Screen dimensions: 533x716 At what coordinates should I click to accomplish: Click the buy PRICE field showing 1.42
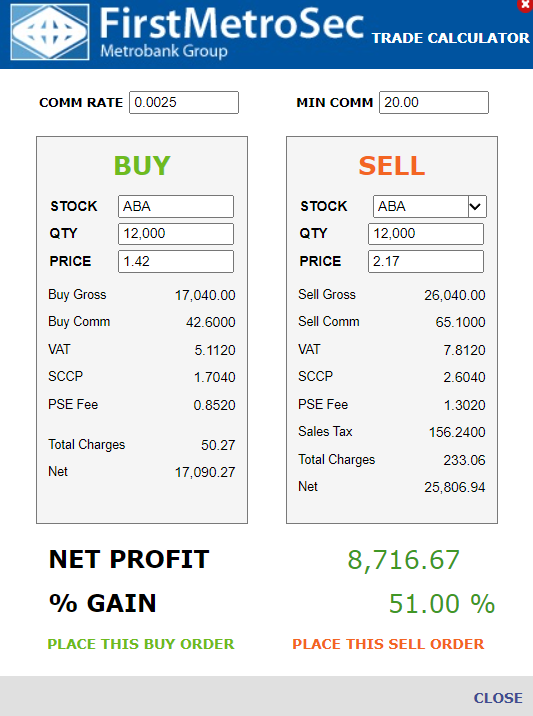point(176,261)
